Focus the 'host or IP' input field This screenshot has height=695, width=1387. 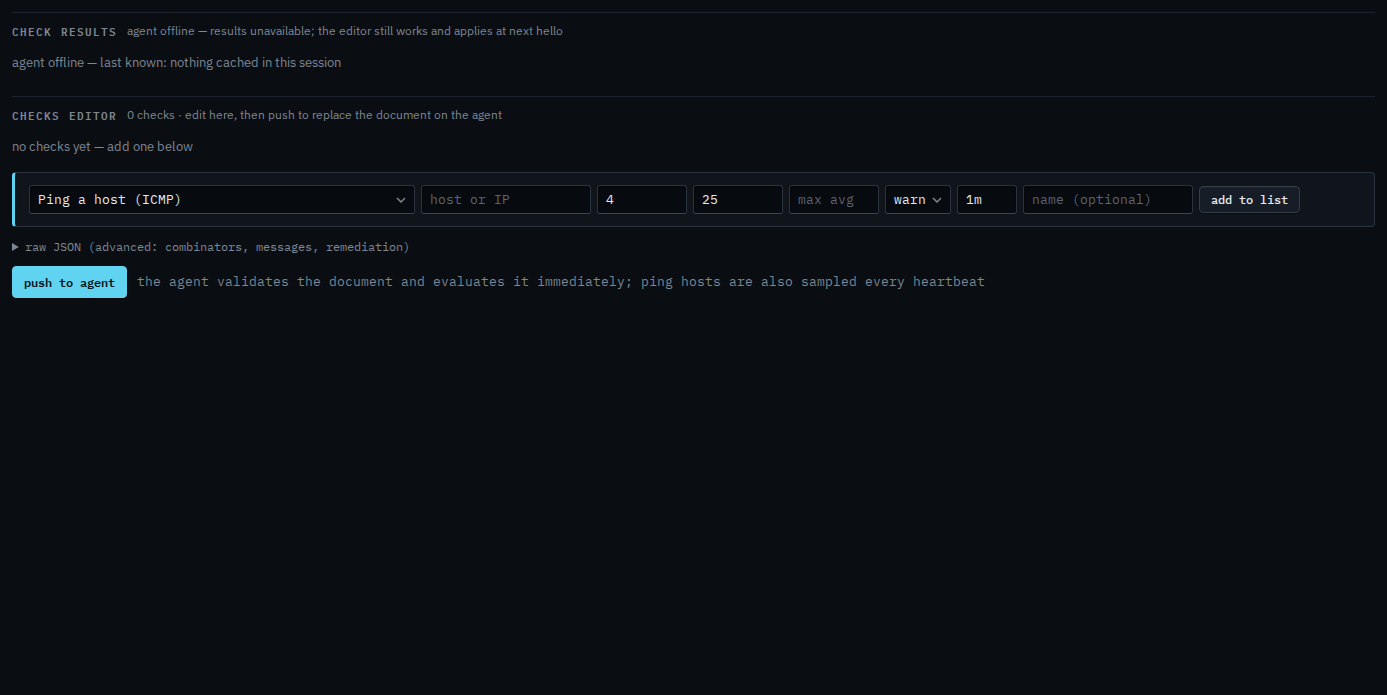(506, 200)
